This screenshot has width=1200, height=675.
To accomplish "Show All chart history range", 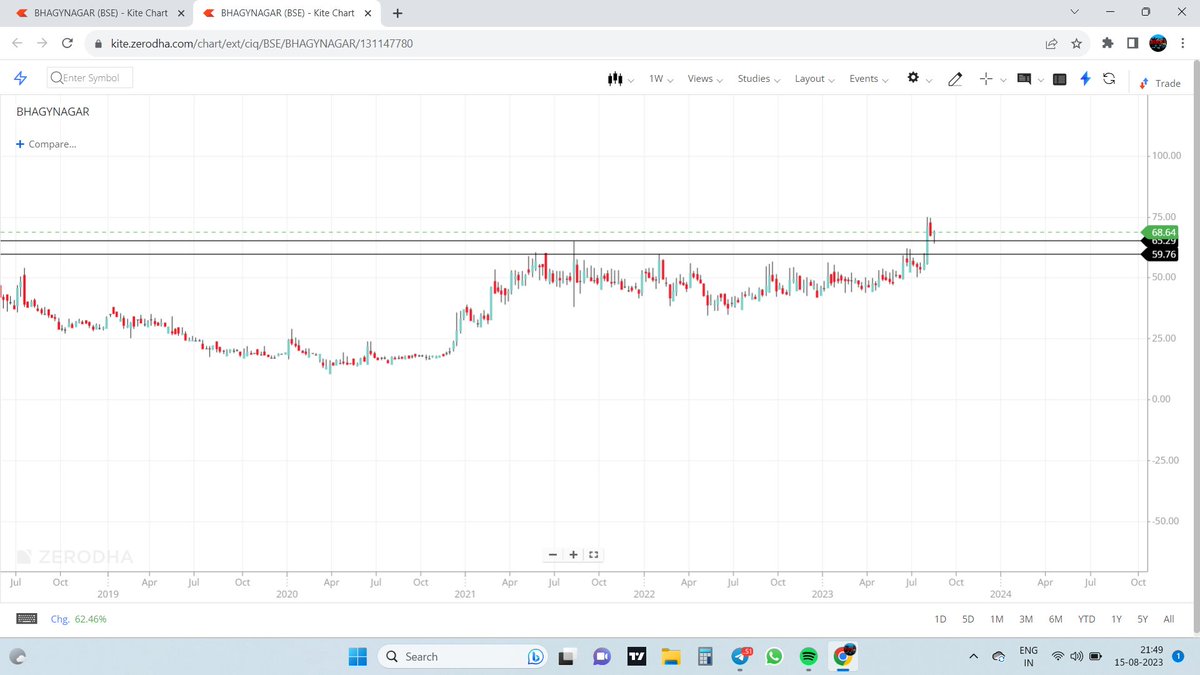I will coord(1168,619).
